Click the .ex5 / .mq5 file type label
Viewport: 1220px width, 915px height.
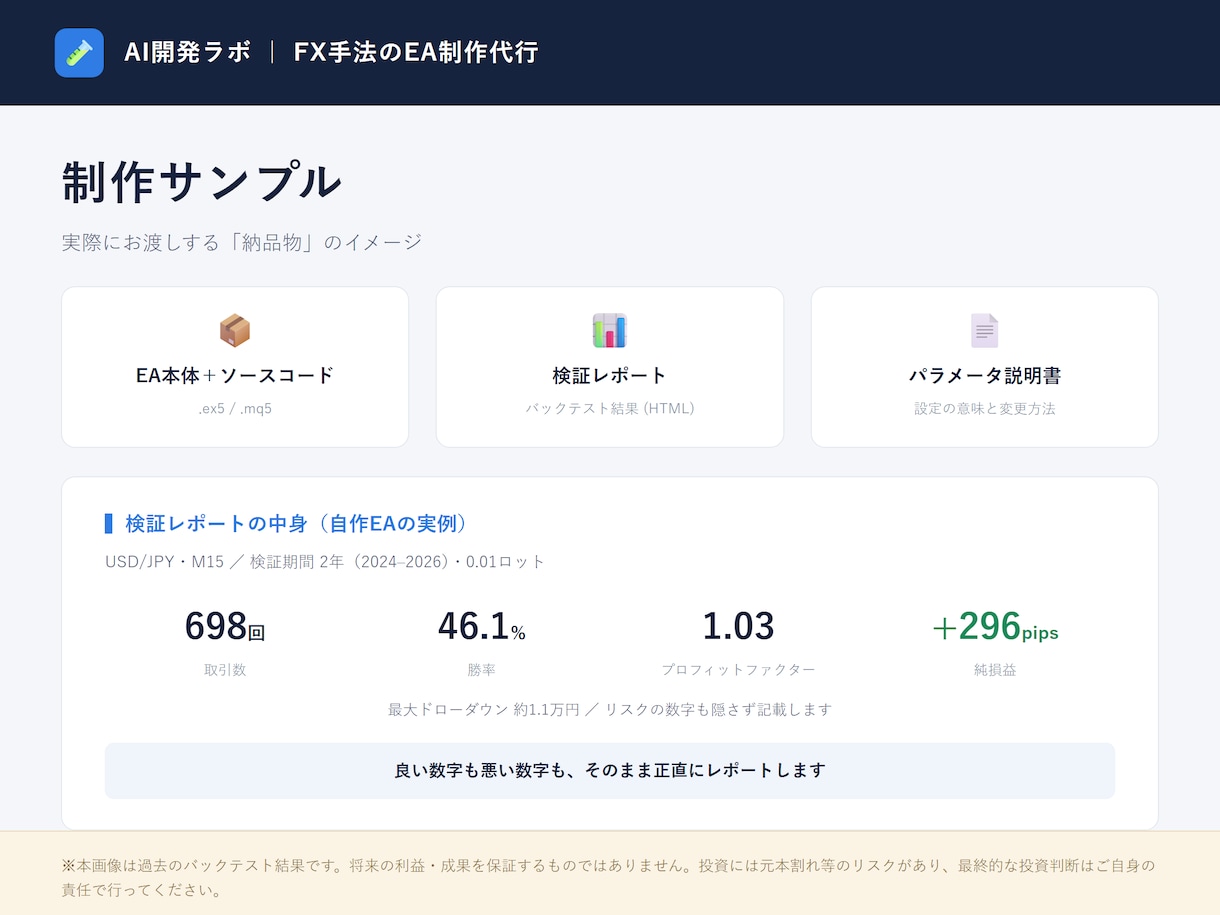point(235,409)
